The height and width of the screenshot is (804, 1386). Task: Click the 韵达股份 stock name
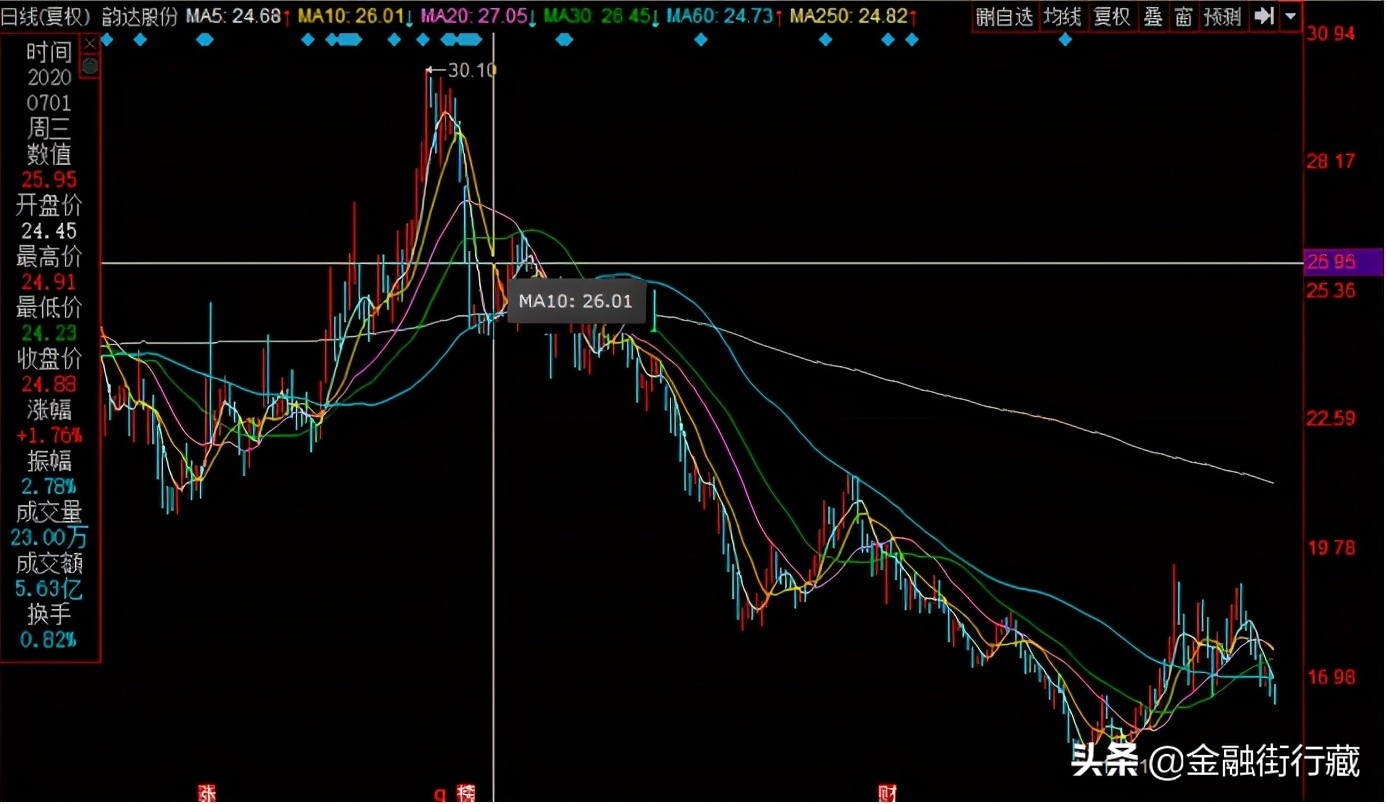click(x=140, y=17)
